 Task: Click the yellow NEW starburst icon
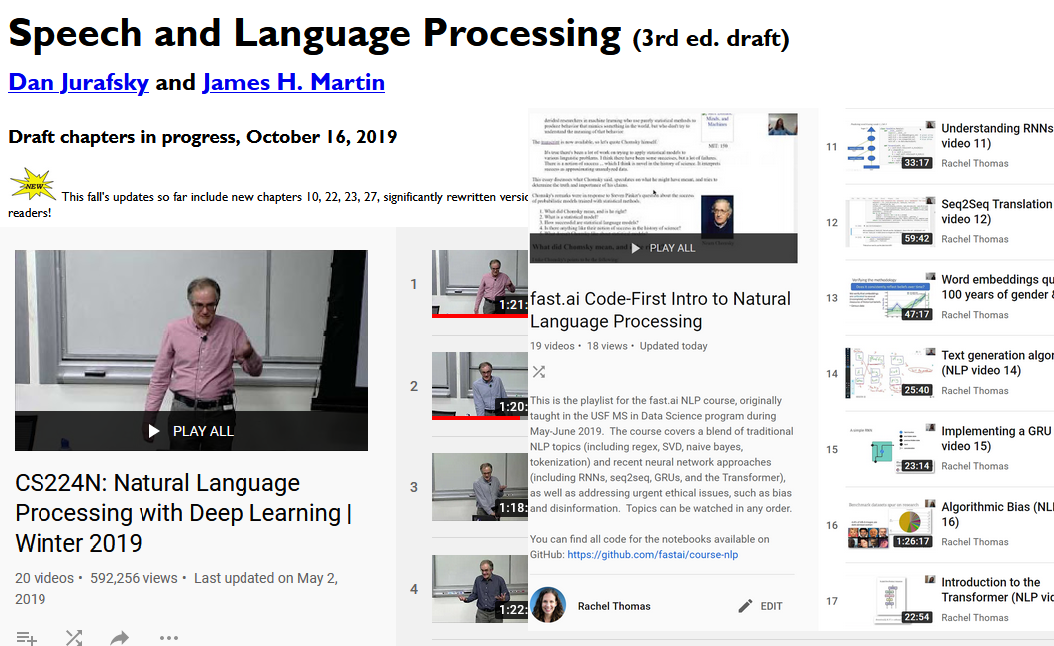click(x=32, y=185)
